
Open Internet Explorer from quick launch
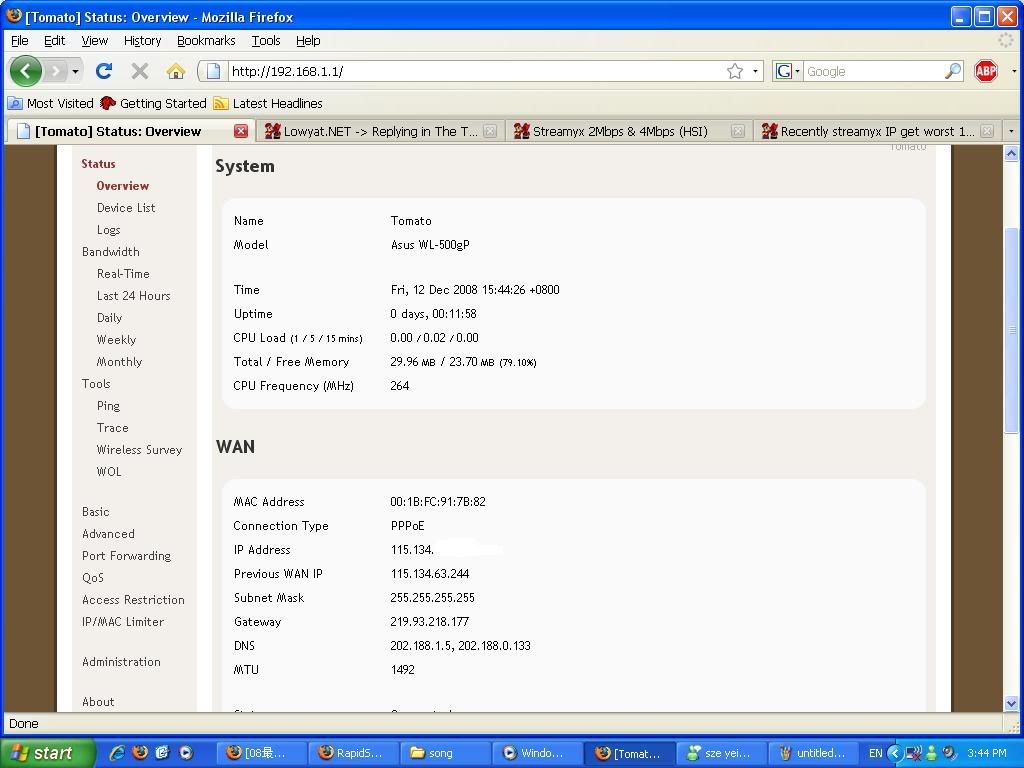[117, 753]
